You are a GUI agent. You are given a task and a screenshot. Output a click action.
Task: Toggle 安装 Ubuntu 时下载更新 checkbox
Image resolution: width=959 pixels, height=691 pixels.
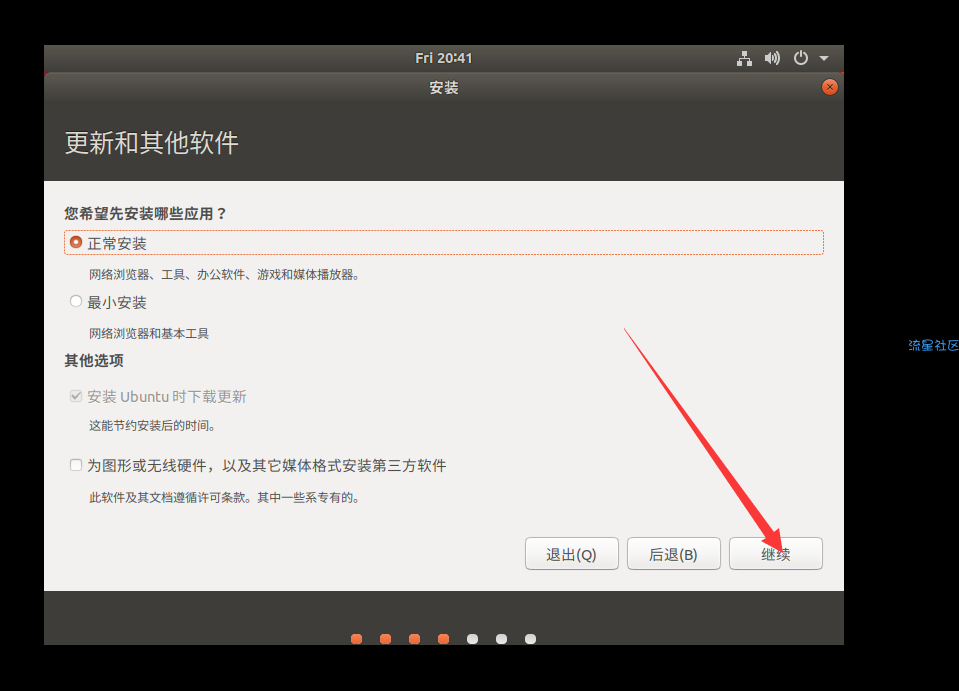pos(76,396)
